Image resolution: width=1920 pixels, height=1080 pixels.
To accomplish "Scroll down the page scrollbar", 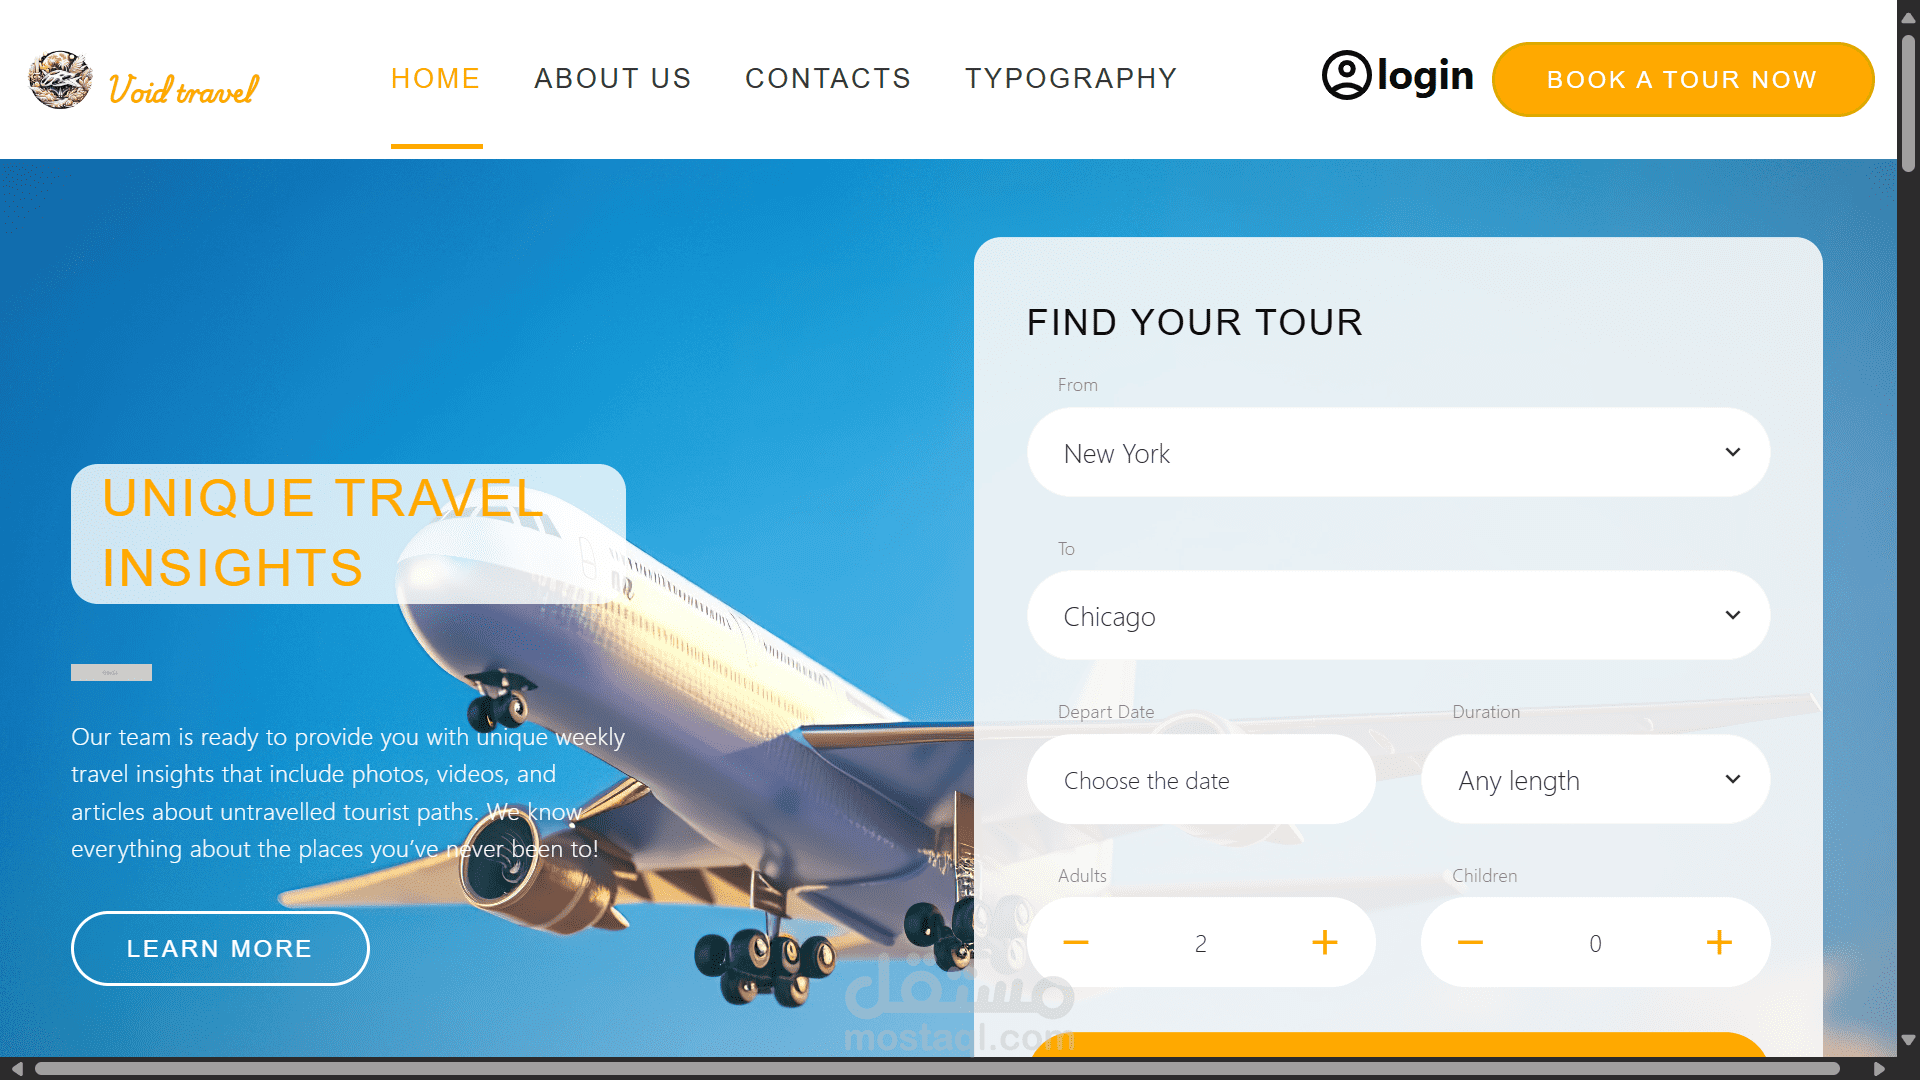I will click(1908, 1035).
